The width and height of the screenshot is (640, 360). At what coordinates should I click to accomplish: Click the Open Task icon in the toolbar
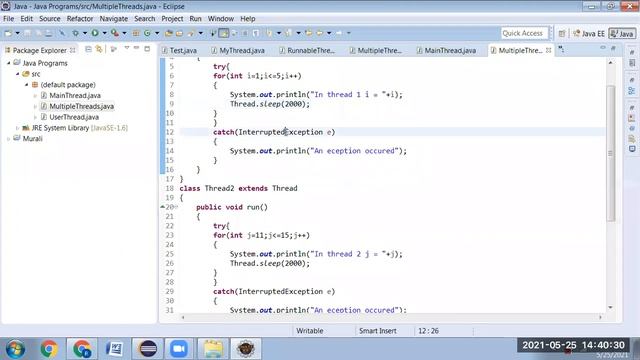coord(179,33)
